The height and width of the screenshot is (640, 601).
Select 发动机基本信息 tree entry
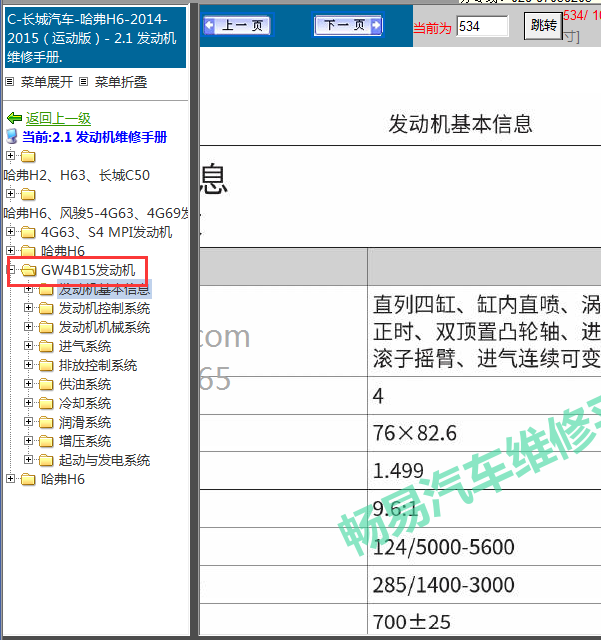click(x=105, y=289)
